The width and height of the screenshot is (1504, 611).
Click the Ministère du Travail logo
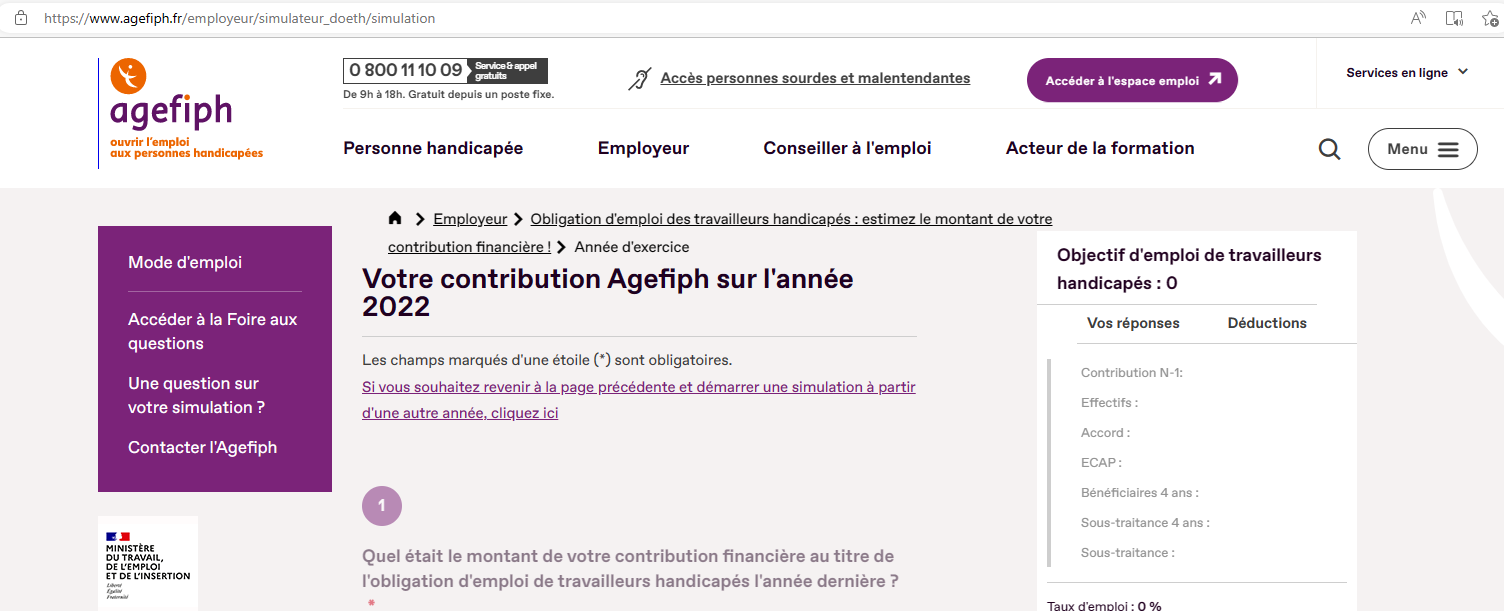[148, 563]
